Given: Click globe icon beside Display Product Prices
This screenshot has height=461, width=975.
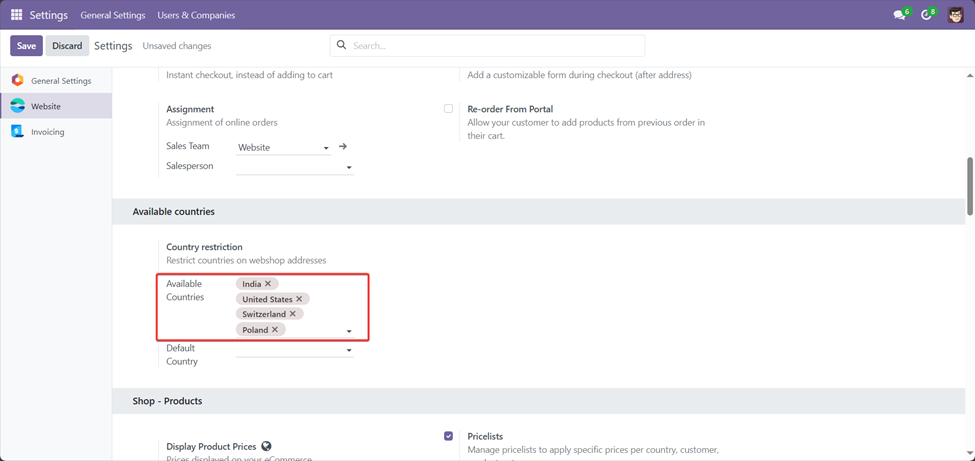Looking at the screenshot, I should 267,446.
